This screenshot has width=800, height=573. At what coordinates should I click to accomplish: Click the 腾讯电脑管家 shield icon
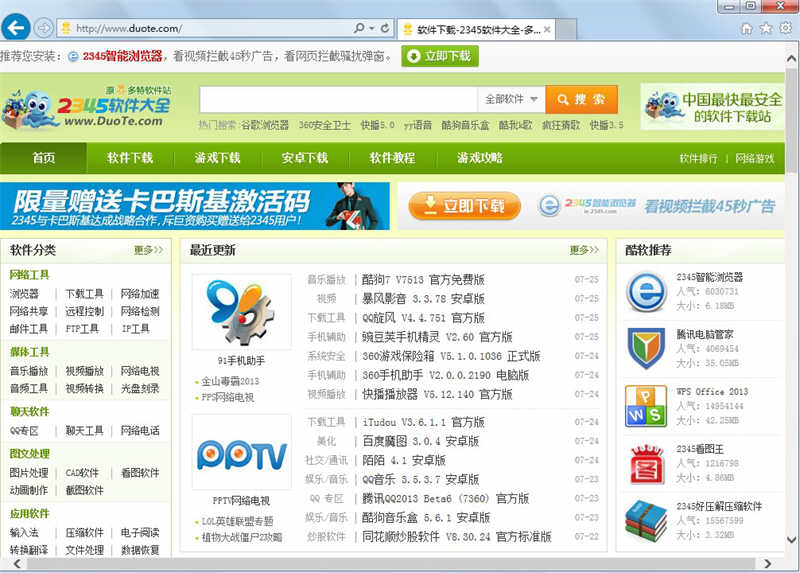pos(646,348)
